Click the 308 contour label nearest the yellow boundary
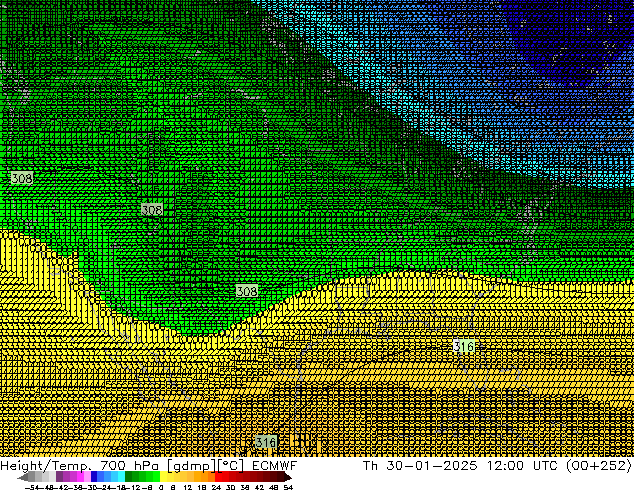This screenshot has width=634, height=490. pyautogui.click(x=247, y=291)
